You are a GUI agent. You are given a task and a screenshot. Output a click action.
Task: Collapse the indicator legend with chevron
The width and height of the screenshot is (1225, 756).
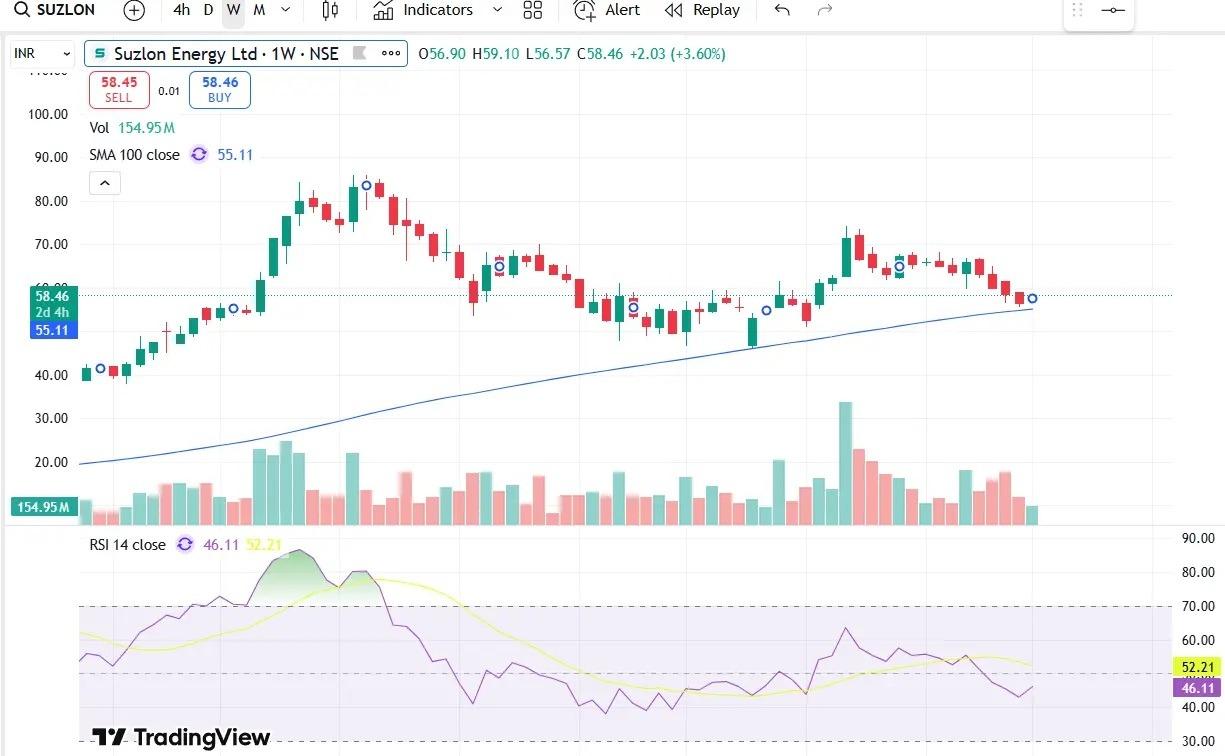(104, 183)
